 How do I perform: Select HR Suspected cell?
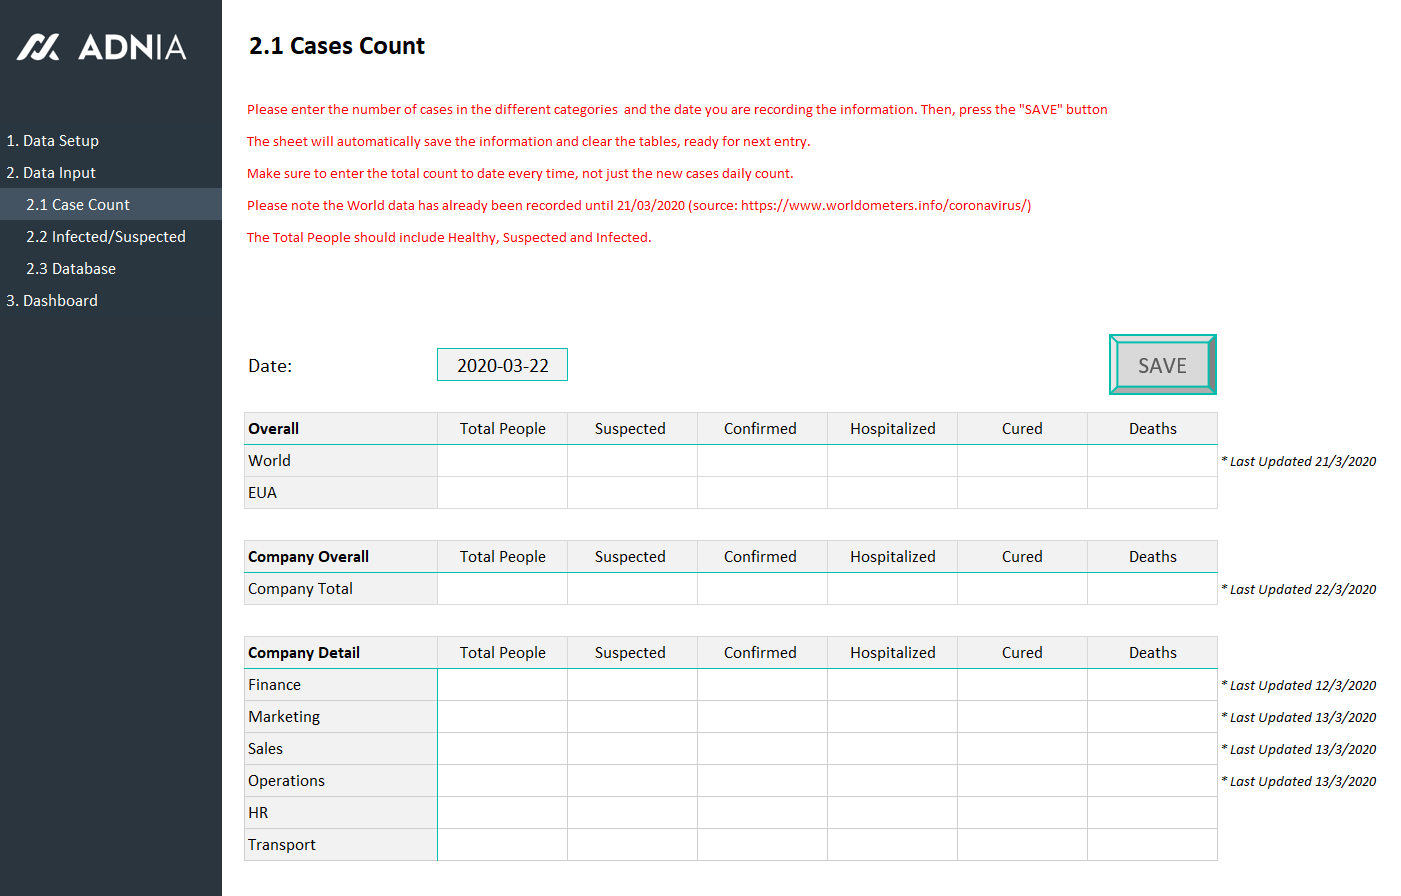[632, 813]
